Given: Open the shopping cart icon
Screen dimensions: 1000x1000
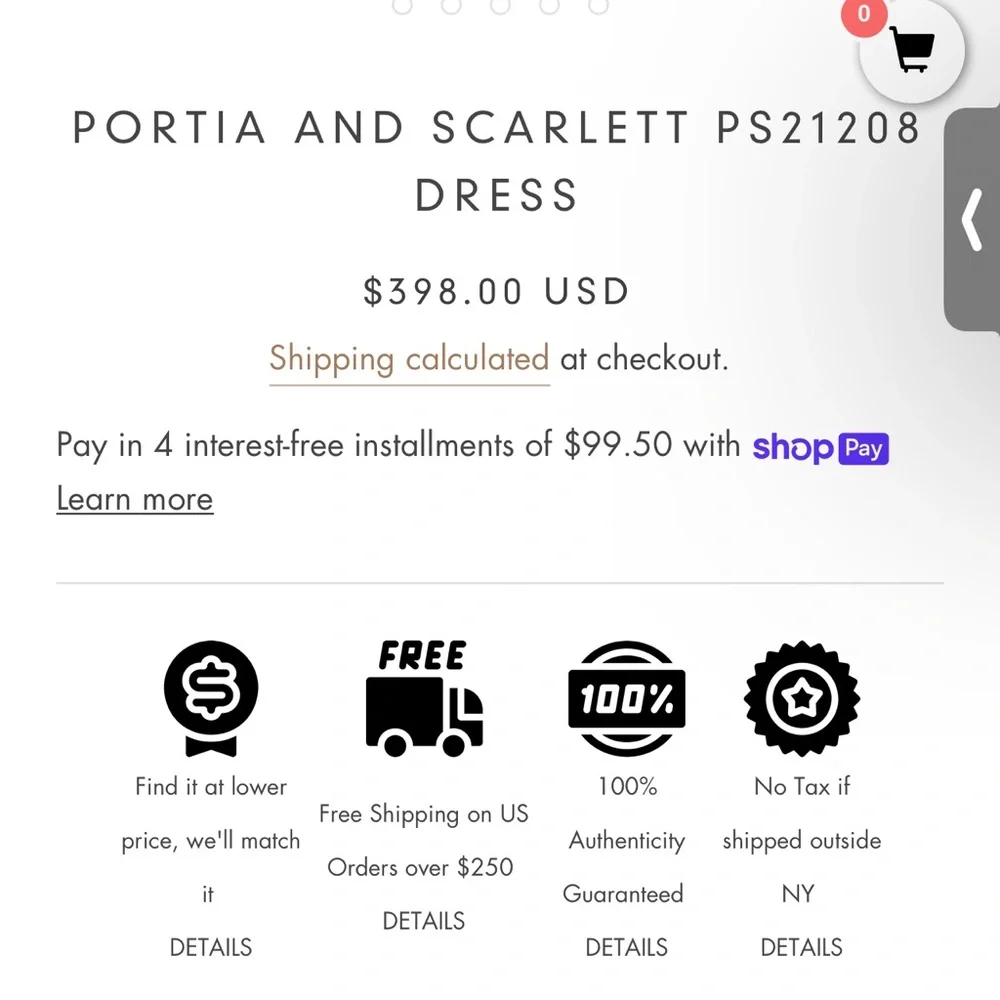Looking at the screenshot, I should click(x=911, y=50).
